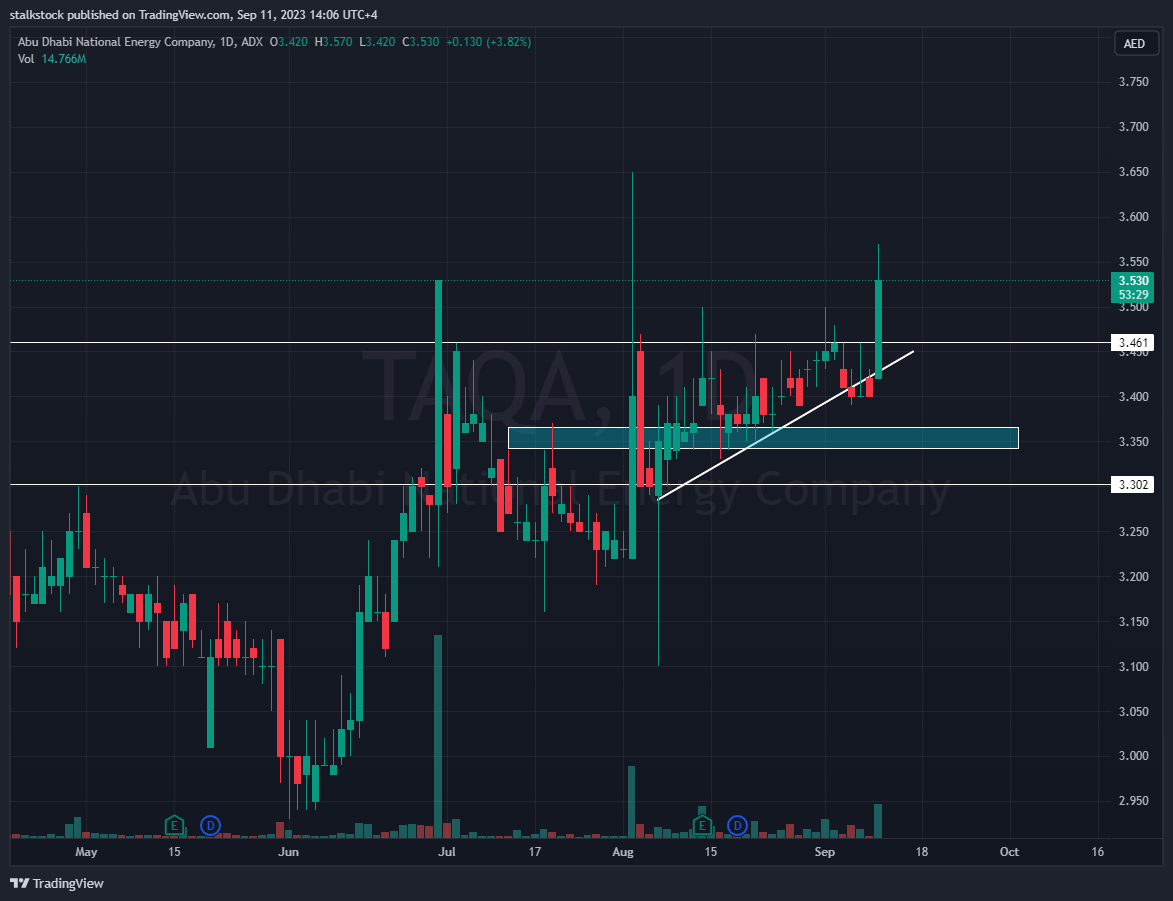Click the Jul date label on time axis
Image resolution: width=1173 pixels, height=901 pixels.
(447, 852)
